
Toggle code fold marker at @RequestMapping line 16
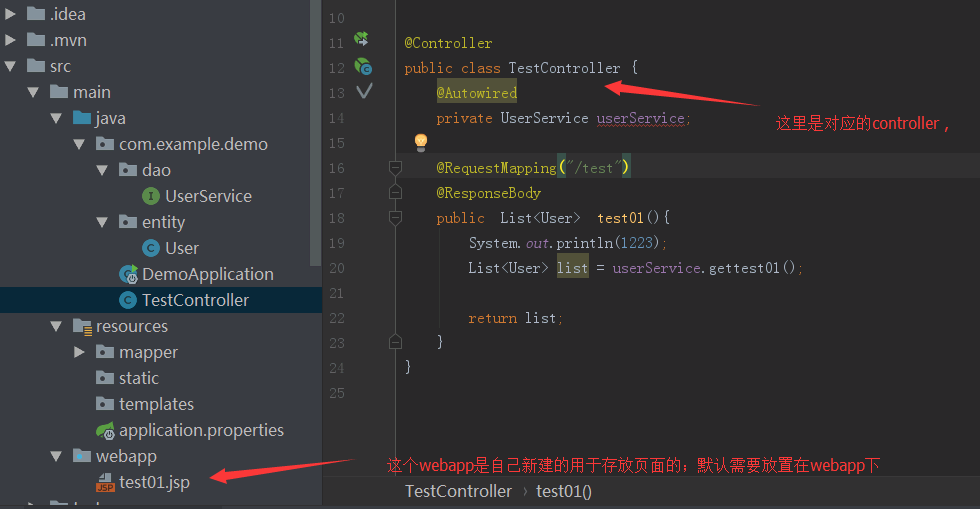(395, 167)
